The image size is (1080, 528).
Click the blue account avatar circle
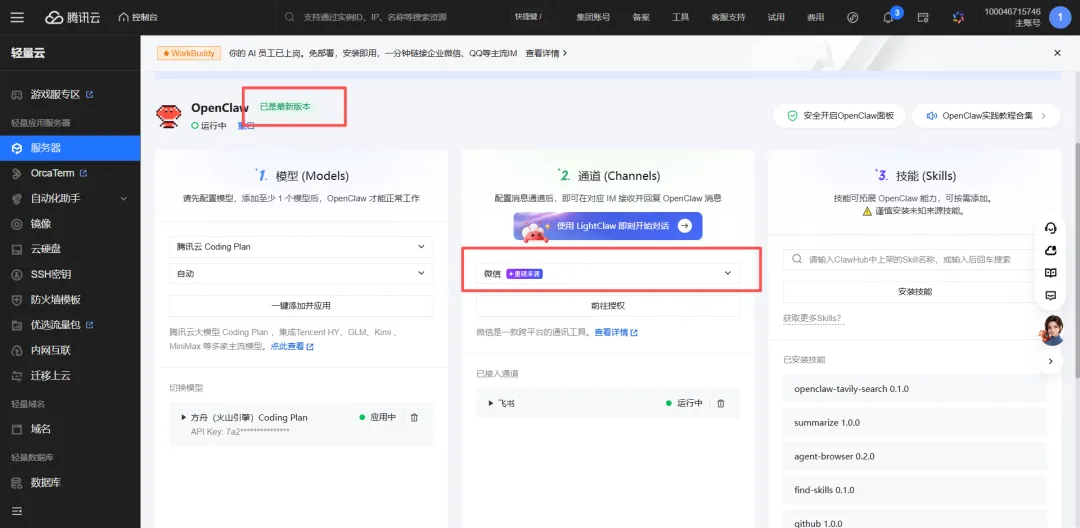(x=1059, y=17)
